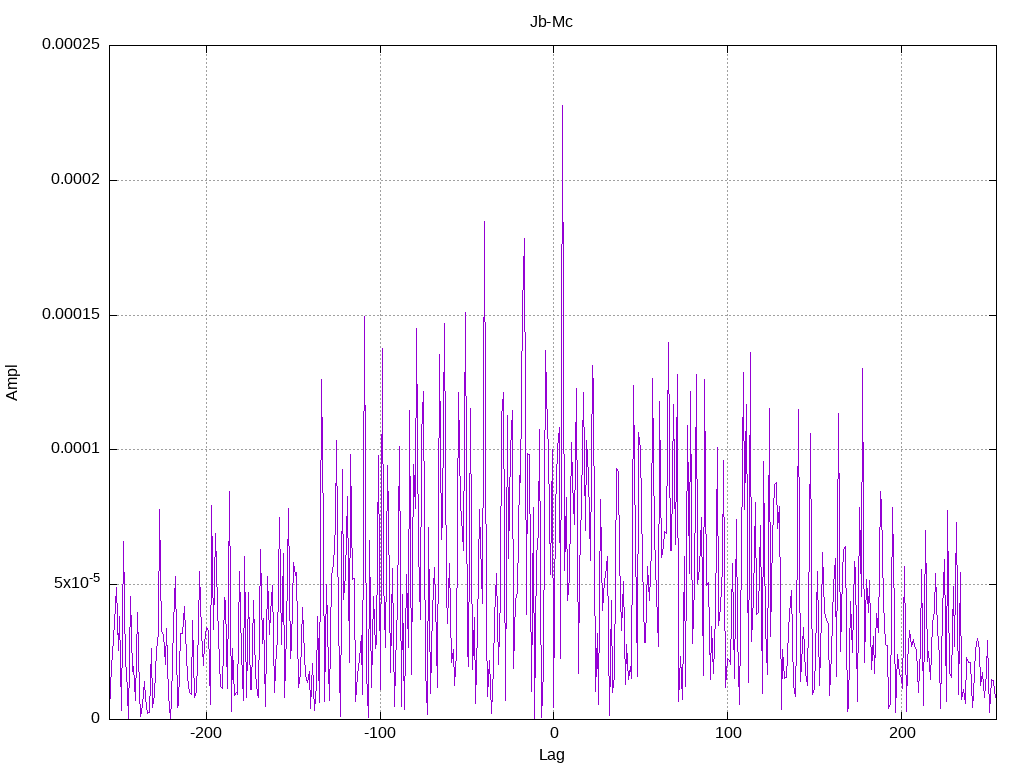Select the y-axis label "Ampl"
Screen dimensions: 1024x768
click(x=12, y=383)
